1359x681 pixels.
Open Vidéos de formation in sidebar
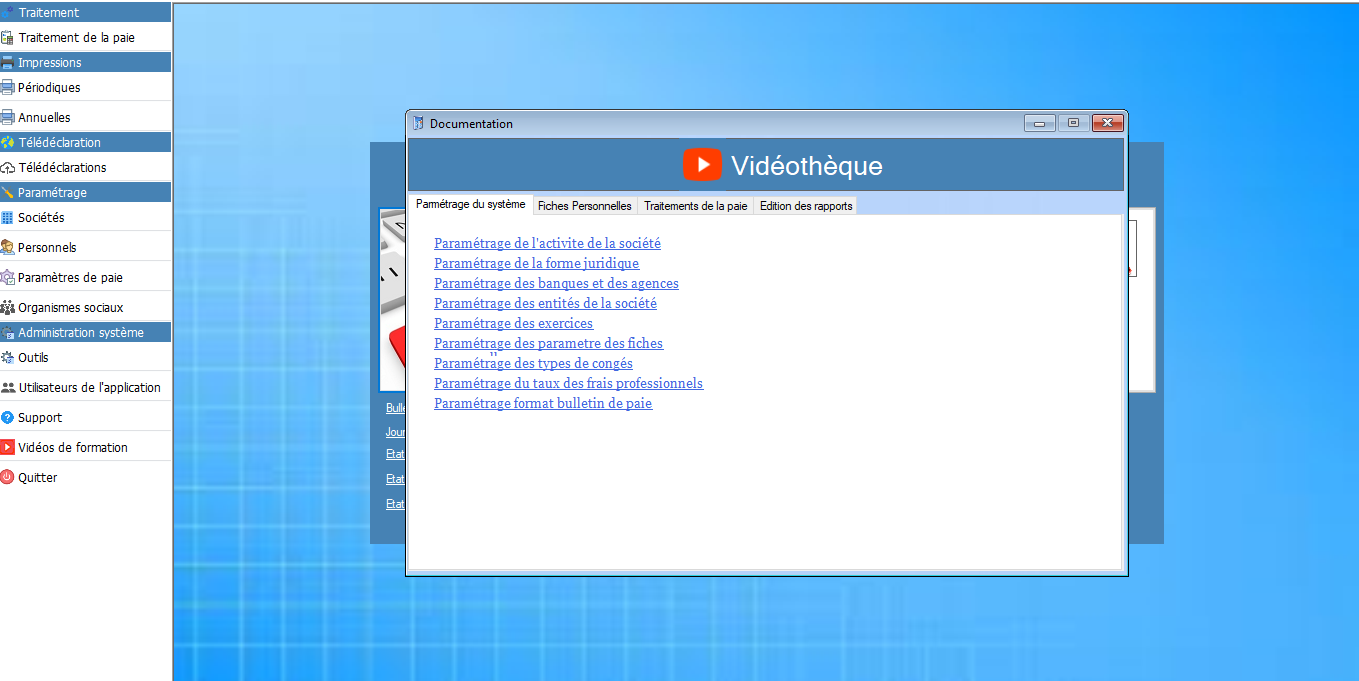[x=72, y=448]
